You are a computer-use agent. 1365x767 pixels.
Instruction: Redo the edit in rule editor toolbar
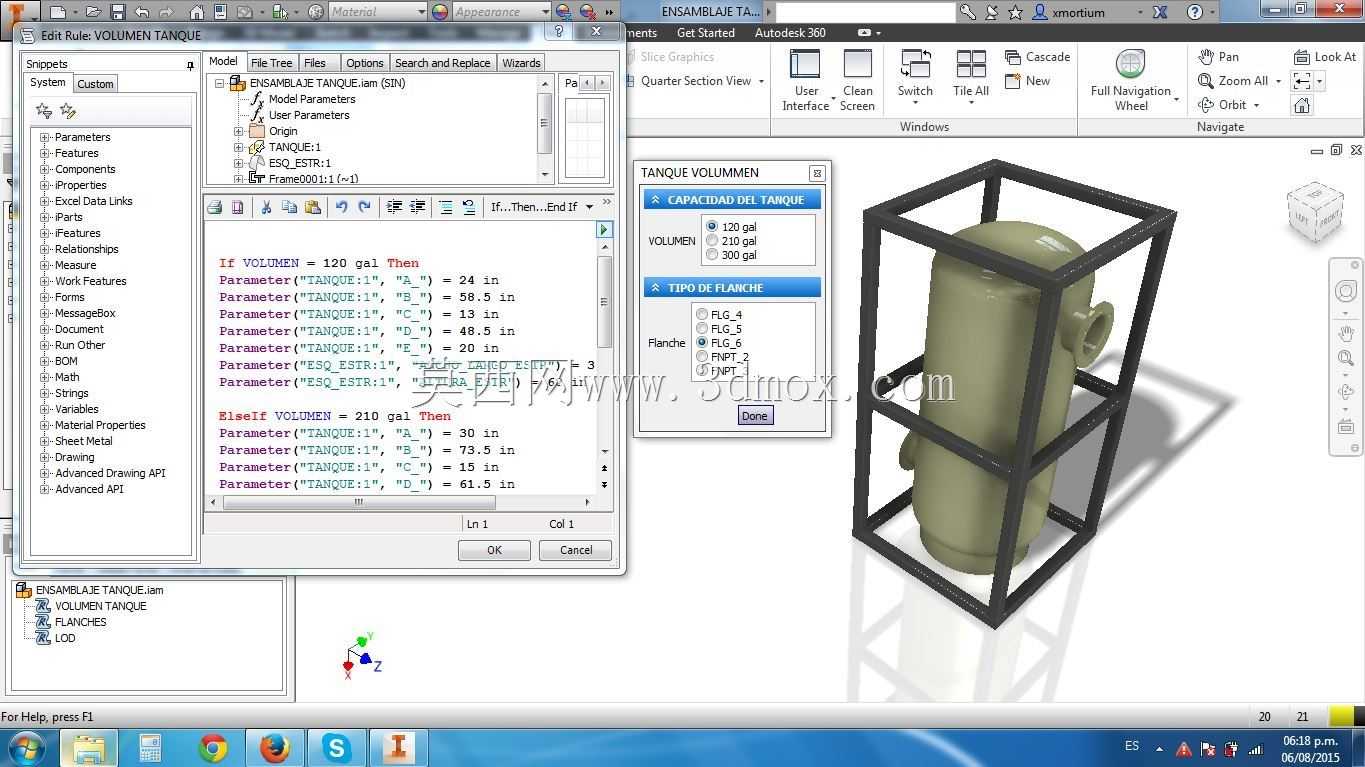365,207
